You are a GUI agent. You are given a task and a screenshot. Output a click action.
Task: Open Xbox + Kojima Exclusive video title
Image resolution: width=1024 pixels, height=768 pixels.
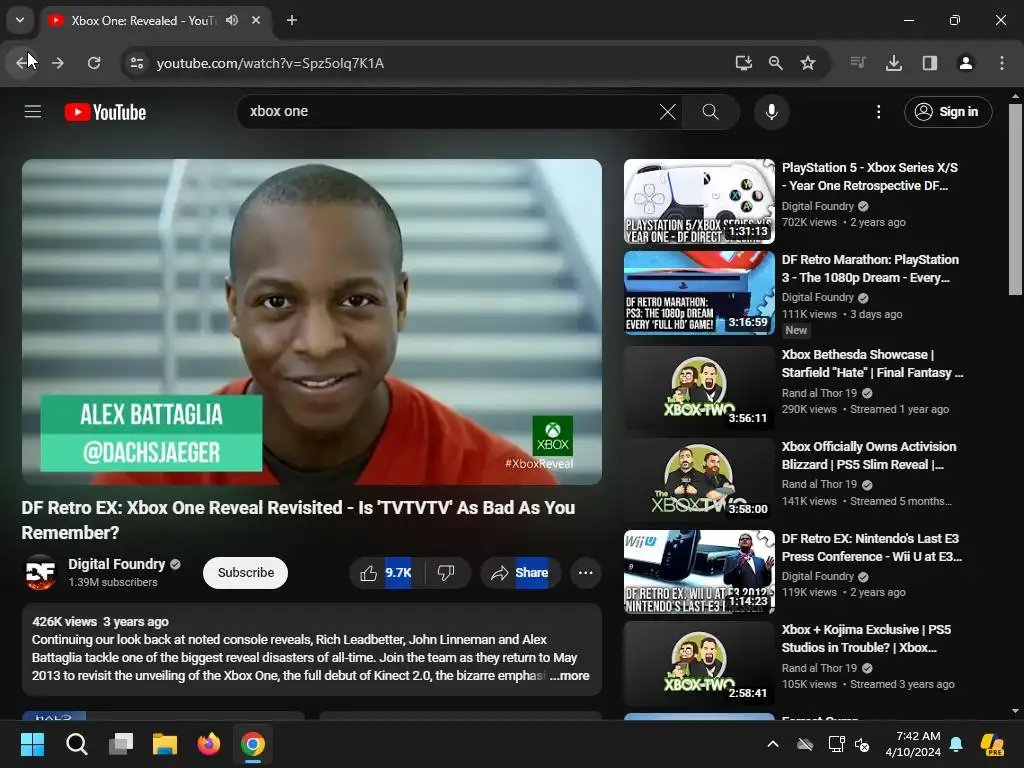[866, 639]
